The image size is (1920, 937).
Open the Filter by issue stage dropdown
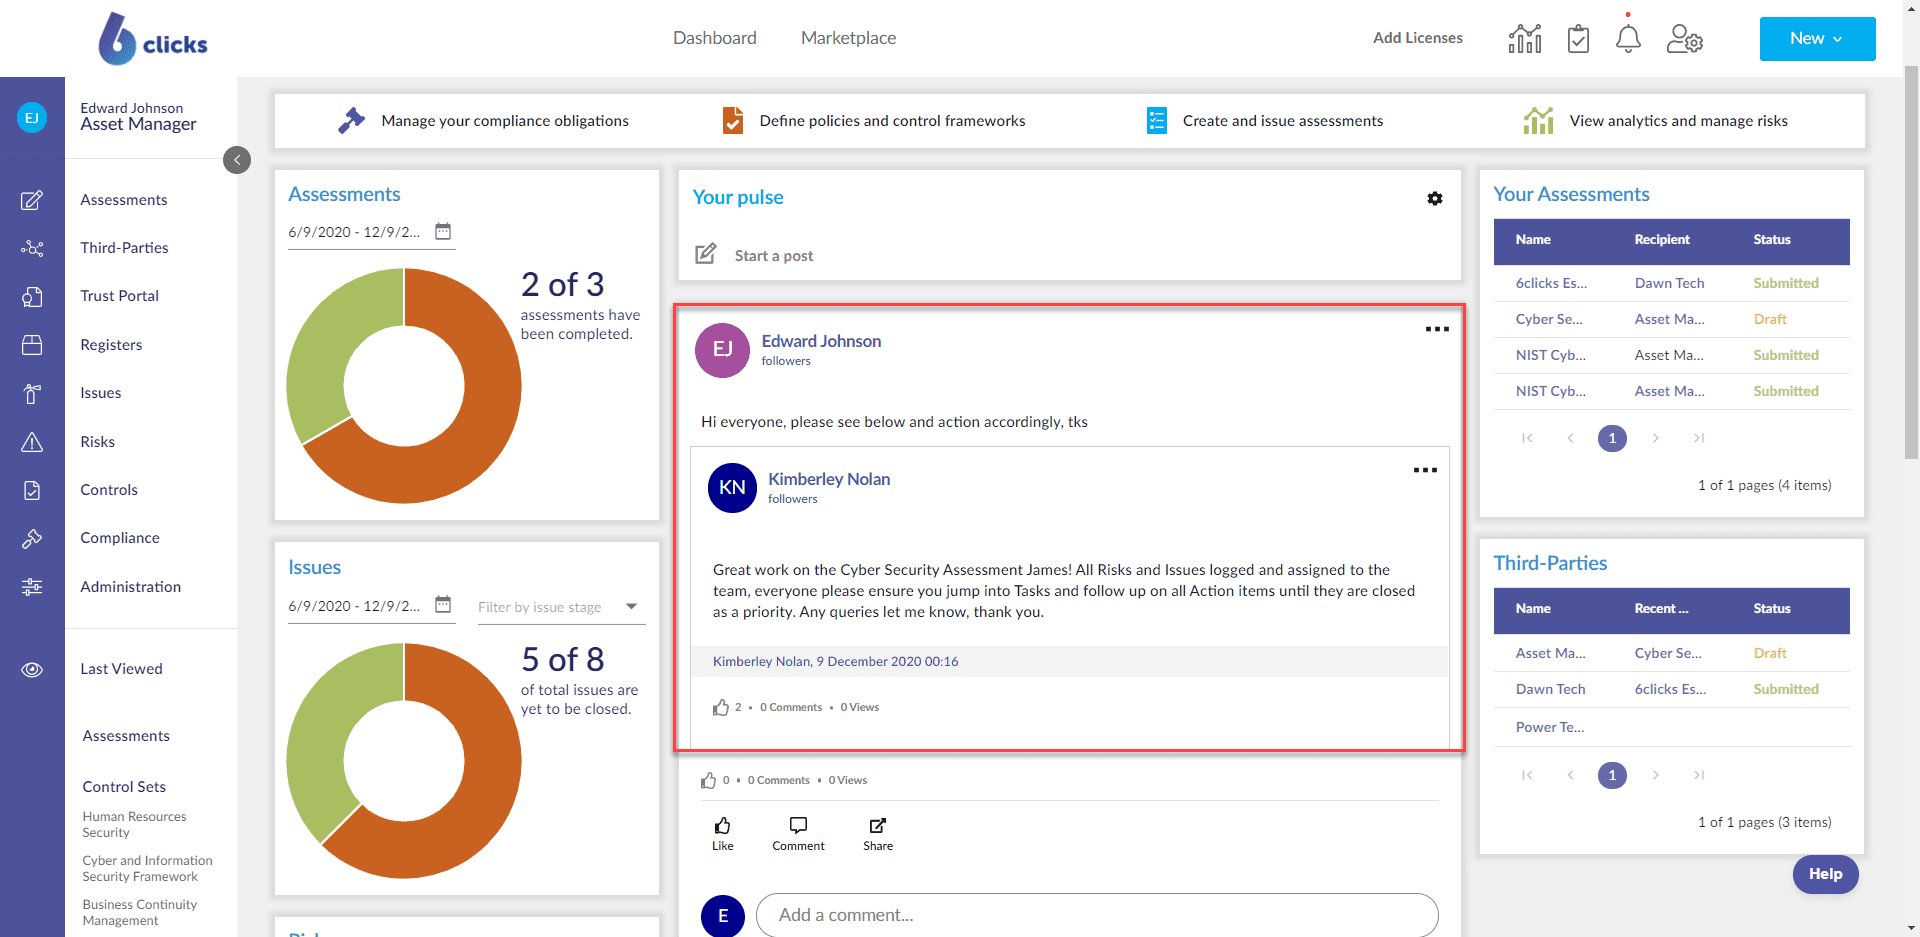pos(560,607)
